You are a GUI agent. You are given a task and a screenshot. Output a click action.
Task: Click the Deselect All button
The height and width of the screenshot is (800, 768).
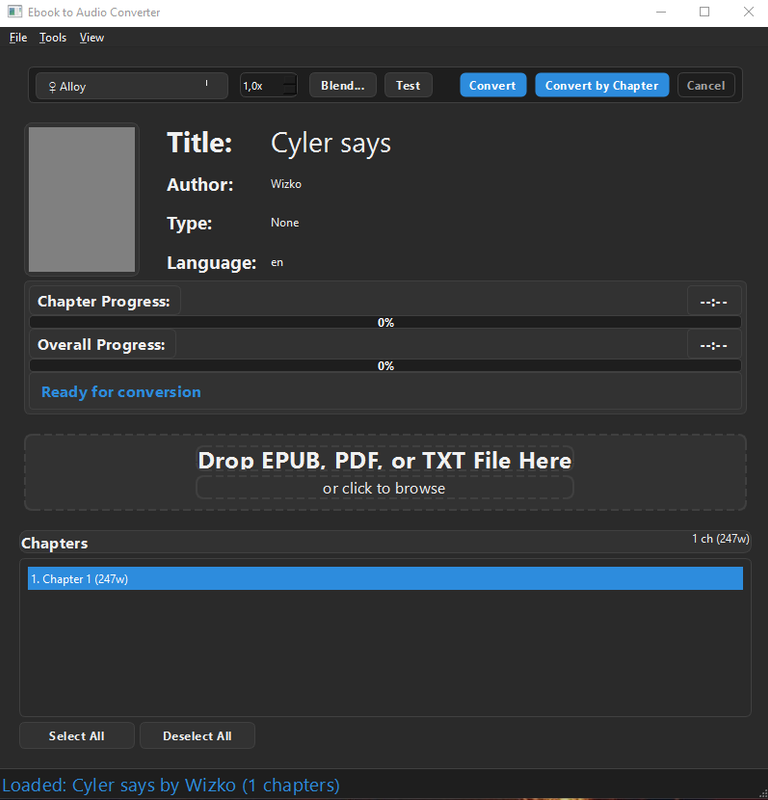tap(197, 736)
